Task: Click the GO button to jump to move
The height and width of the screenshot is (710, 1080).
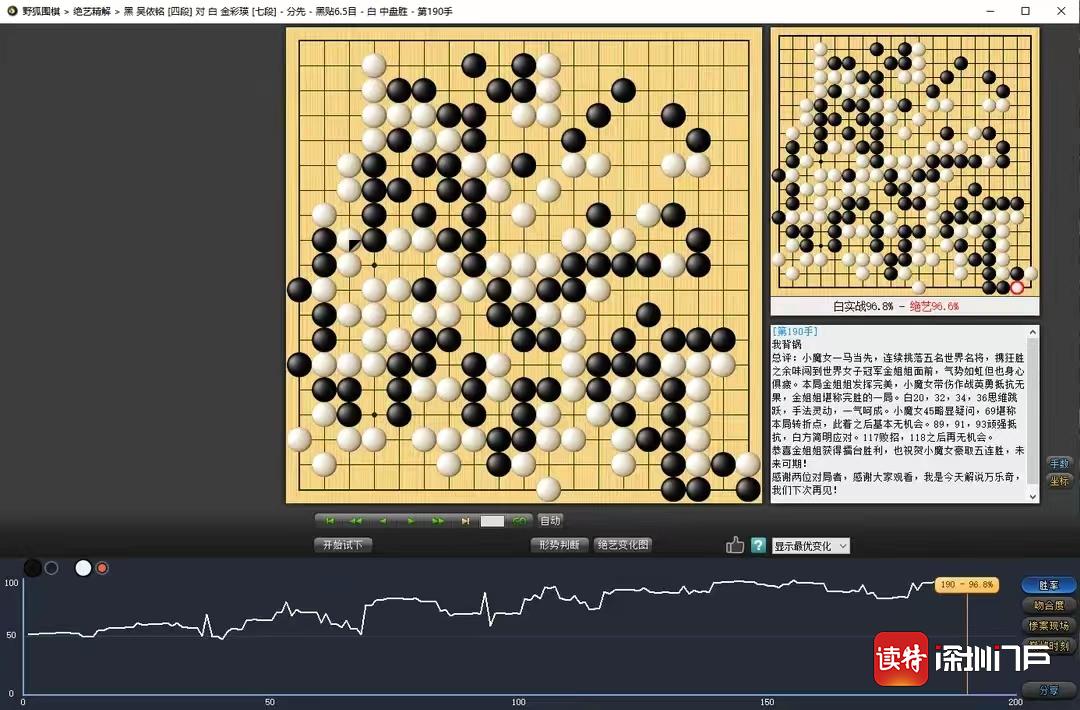Action: [519, 521]
